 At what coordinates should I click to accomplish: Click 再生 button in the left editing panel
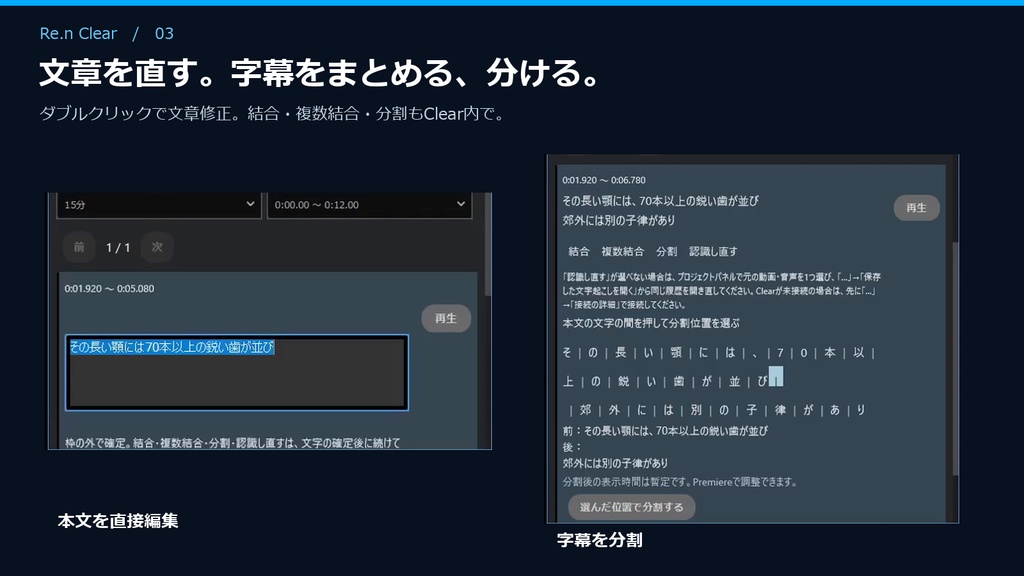coord(445,318)
